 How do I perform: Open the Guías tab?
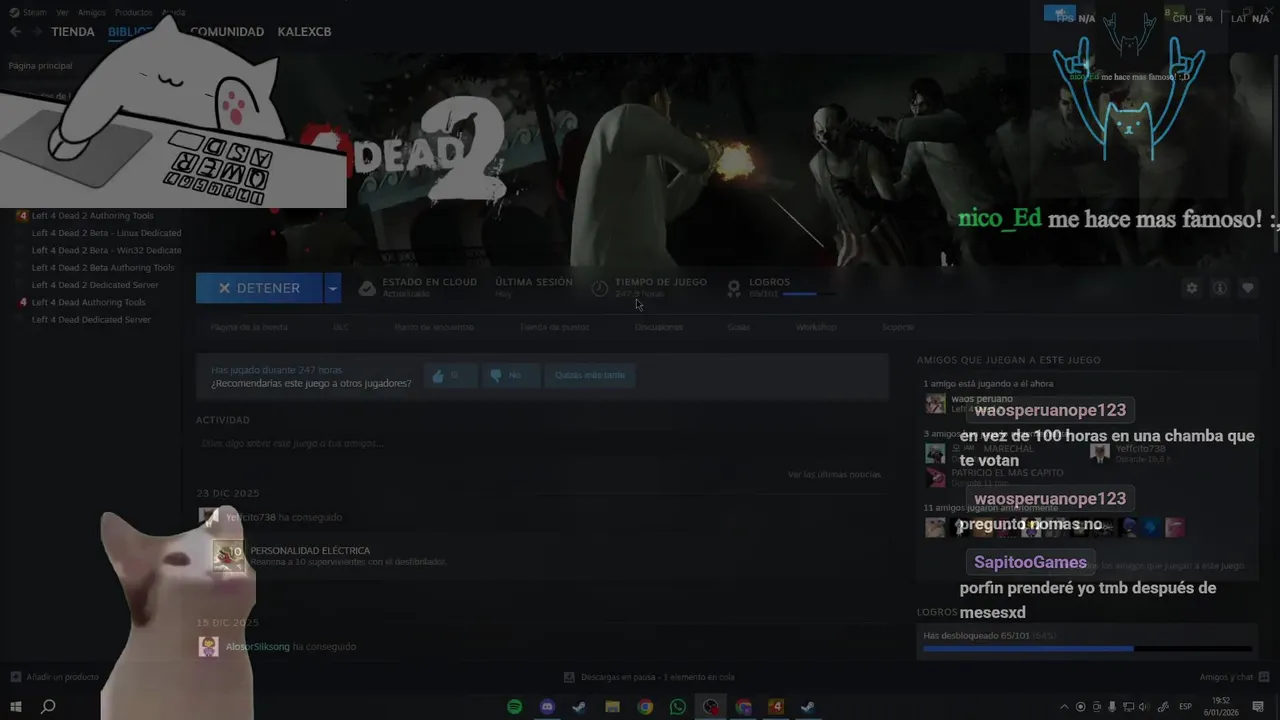coord(739,327)
